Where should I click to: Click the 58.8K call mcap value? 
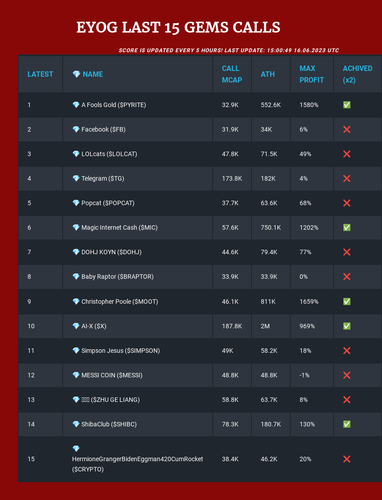230,400
